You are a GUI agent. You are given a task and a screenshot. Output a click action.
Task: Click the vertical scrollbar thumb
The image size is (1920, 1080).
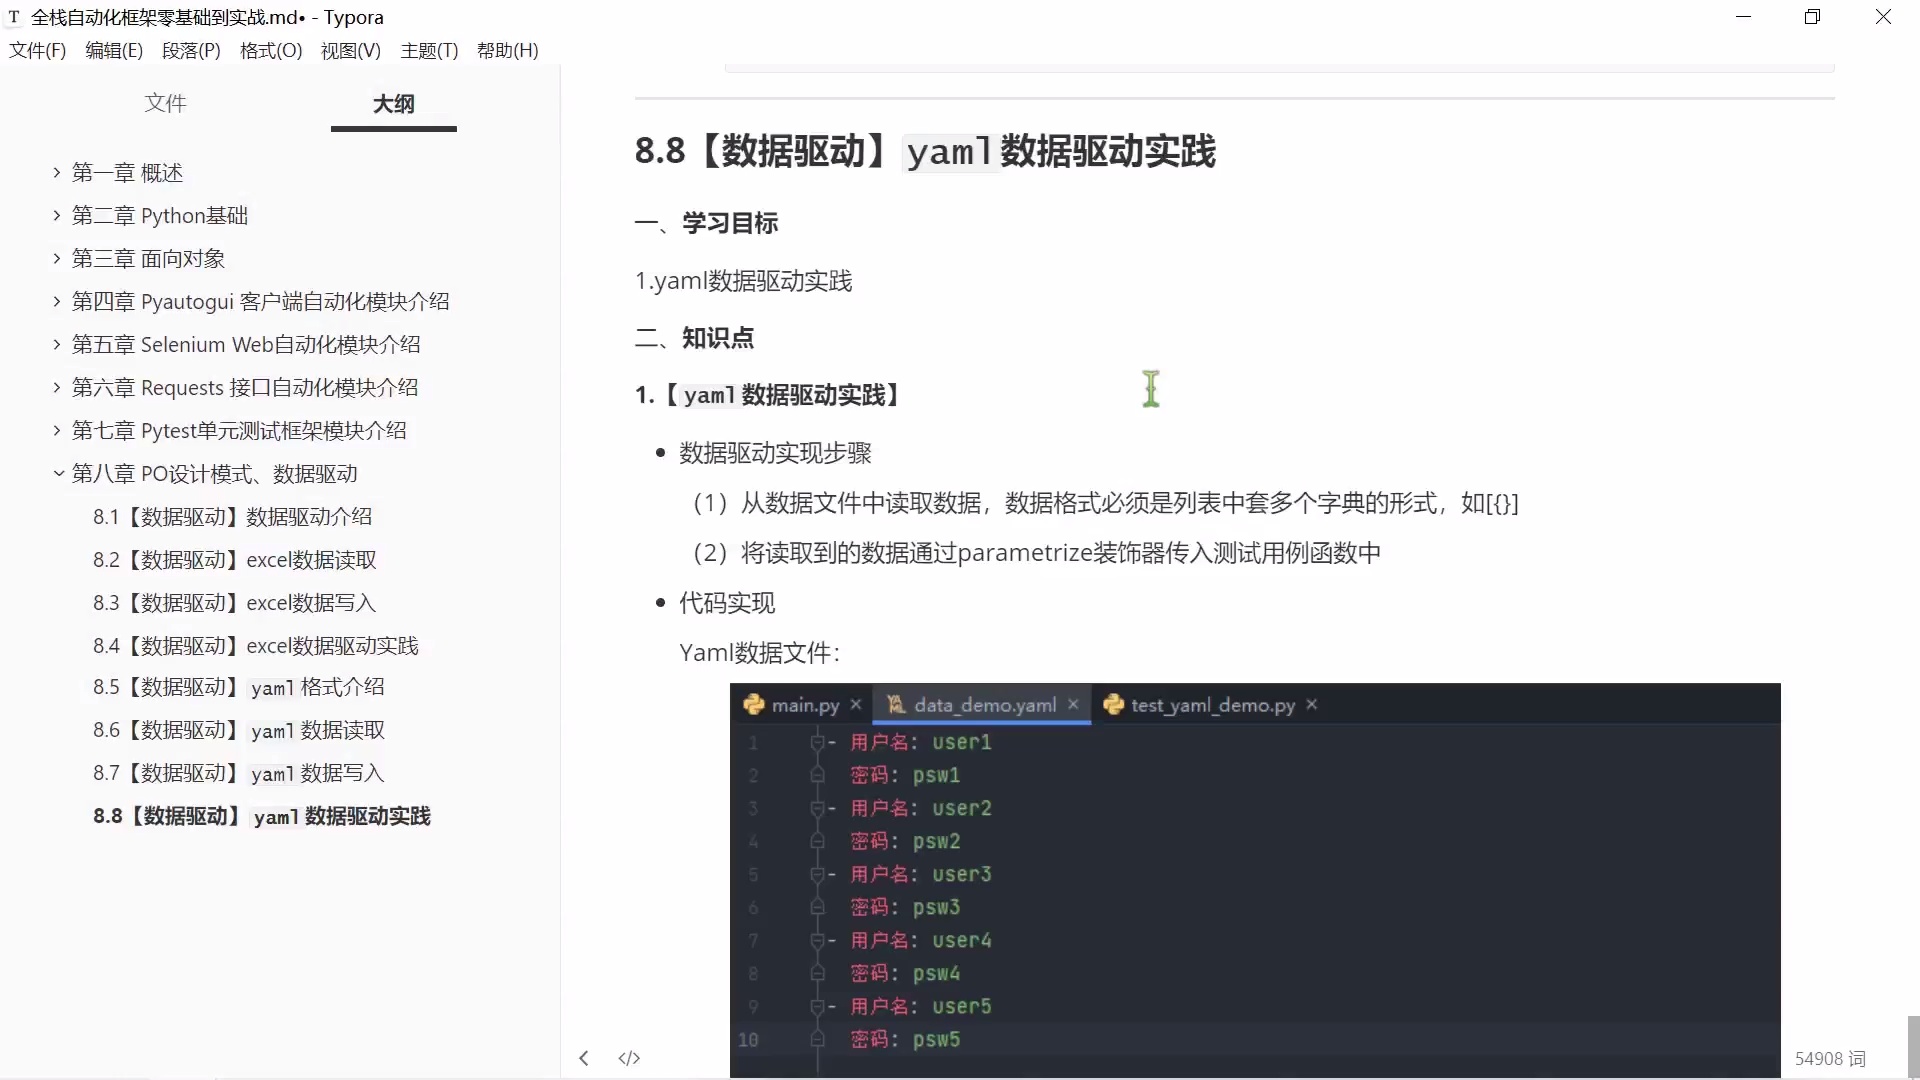click(1913, 1045)
